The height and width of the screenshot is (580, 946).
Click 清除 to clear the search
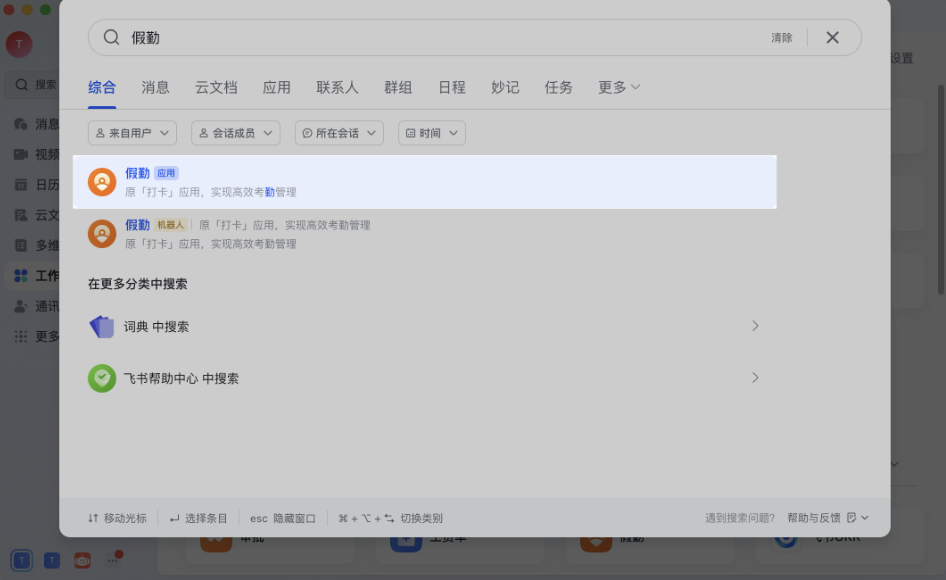pos(782,37)
